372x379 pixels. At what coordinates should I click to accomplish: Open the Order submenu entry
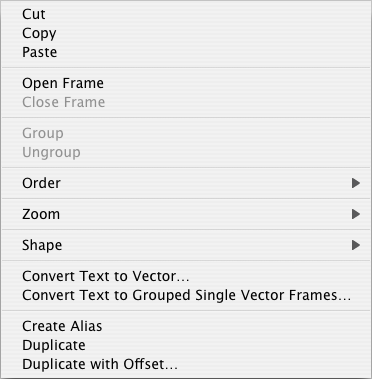(186, 183)
